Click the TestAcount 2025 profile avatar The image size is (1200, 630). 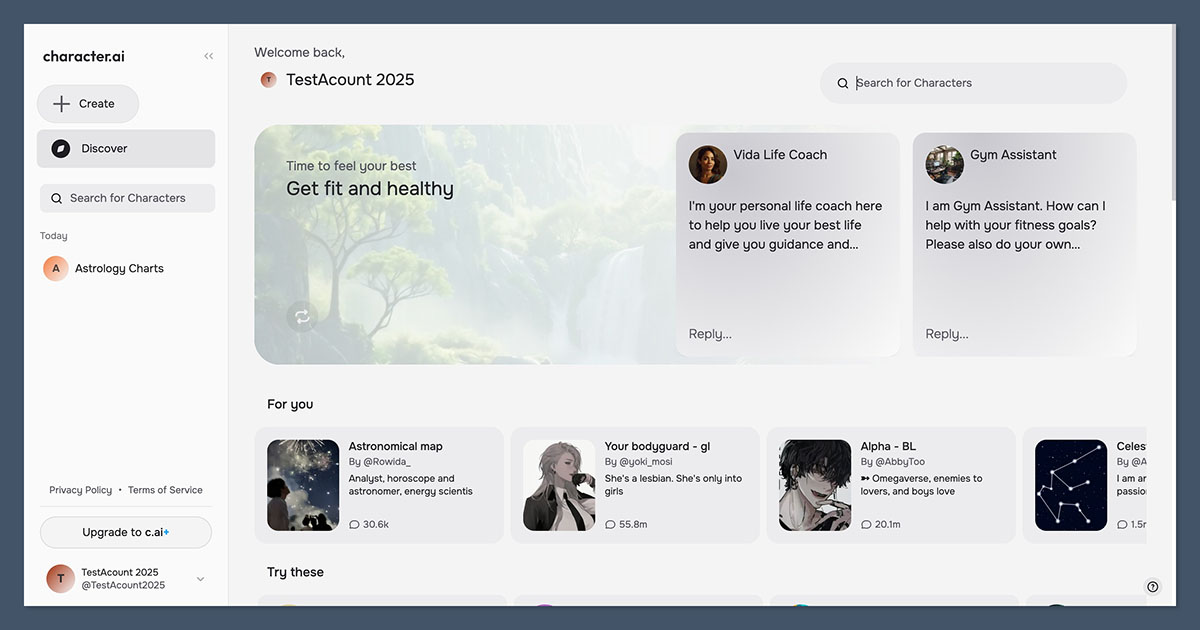point(60,578)
